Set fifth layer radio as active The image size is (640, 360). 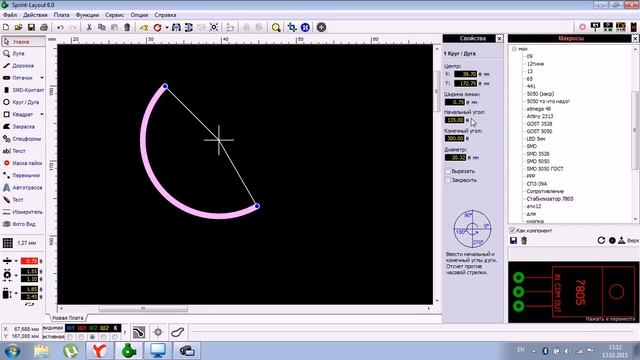[115, 337]
